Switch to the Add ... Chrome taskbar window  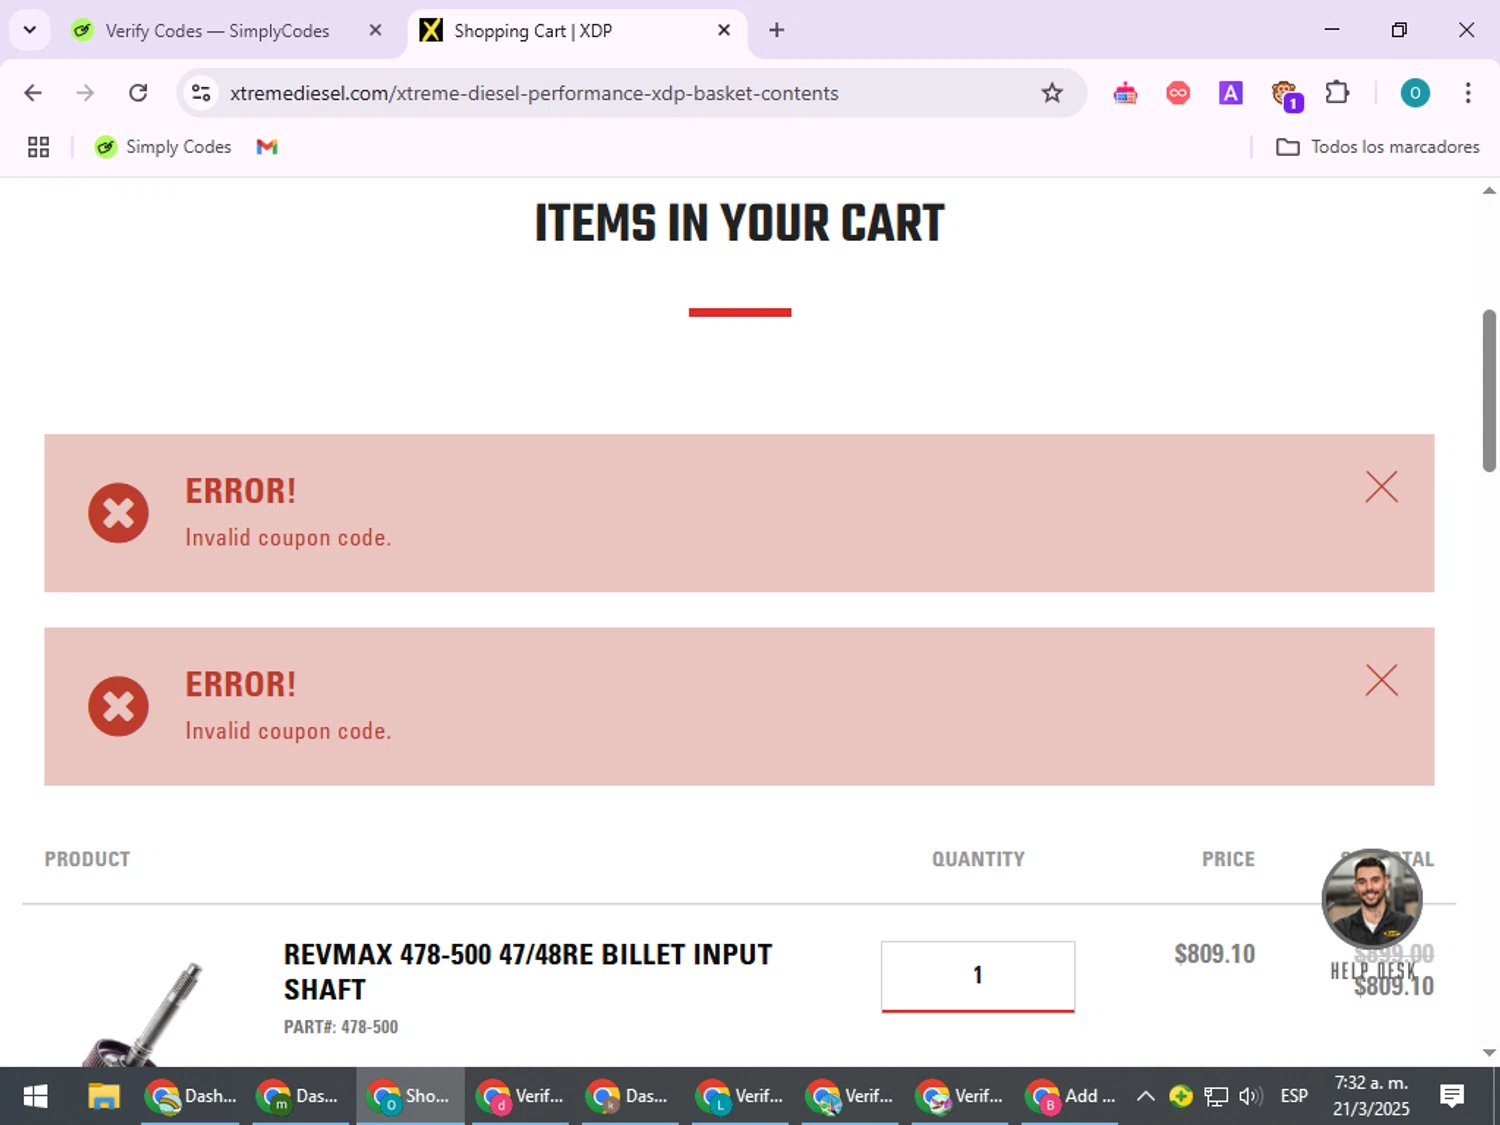1071,1096
